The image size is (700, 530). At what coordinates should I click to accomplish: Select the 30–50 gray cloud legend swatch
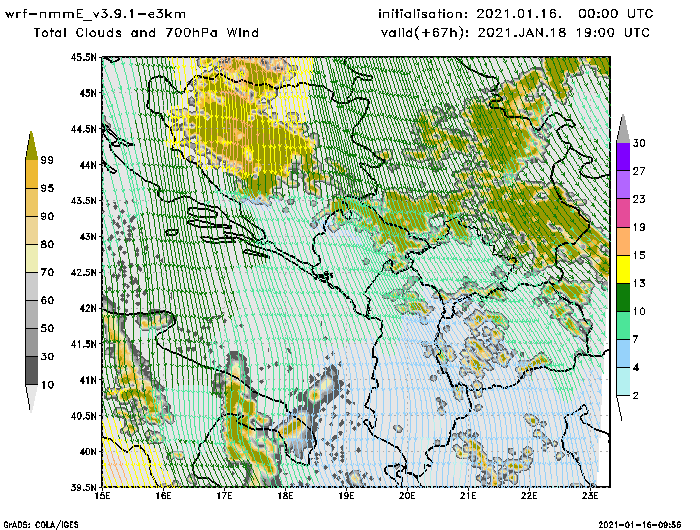tap(32, 342)
